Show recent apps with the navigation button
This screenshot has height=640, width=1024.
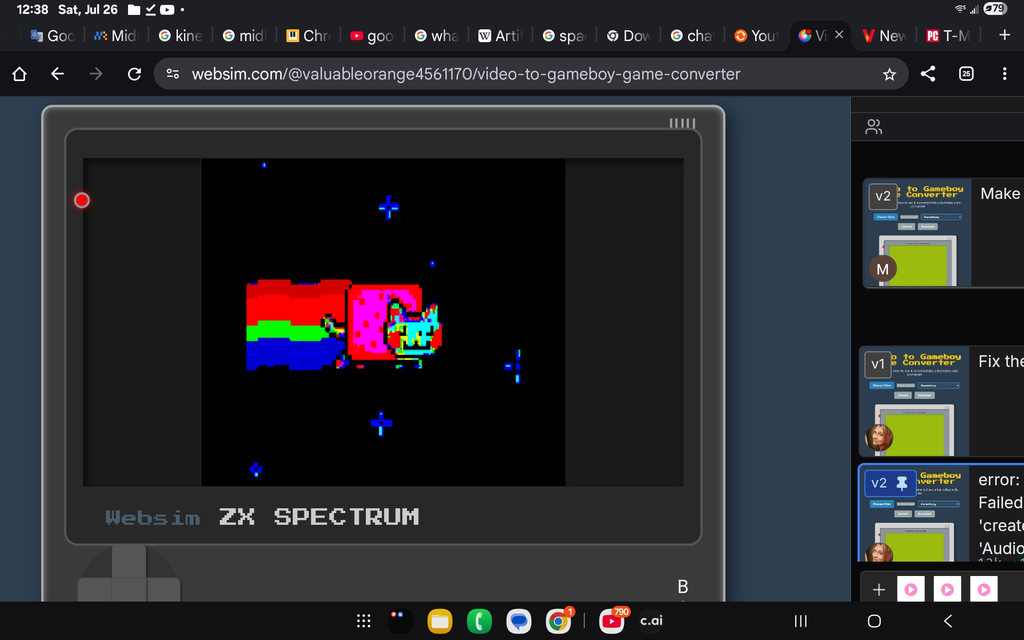801,621
